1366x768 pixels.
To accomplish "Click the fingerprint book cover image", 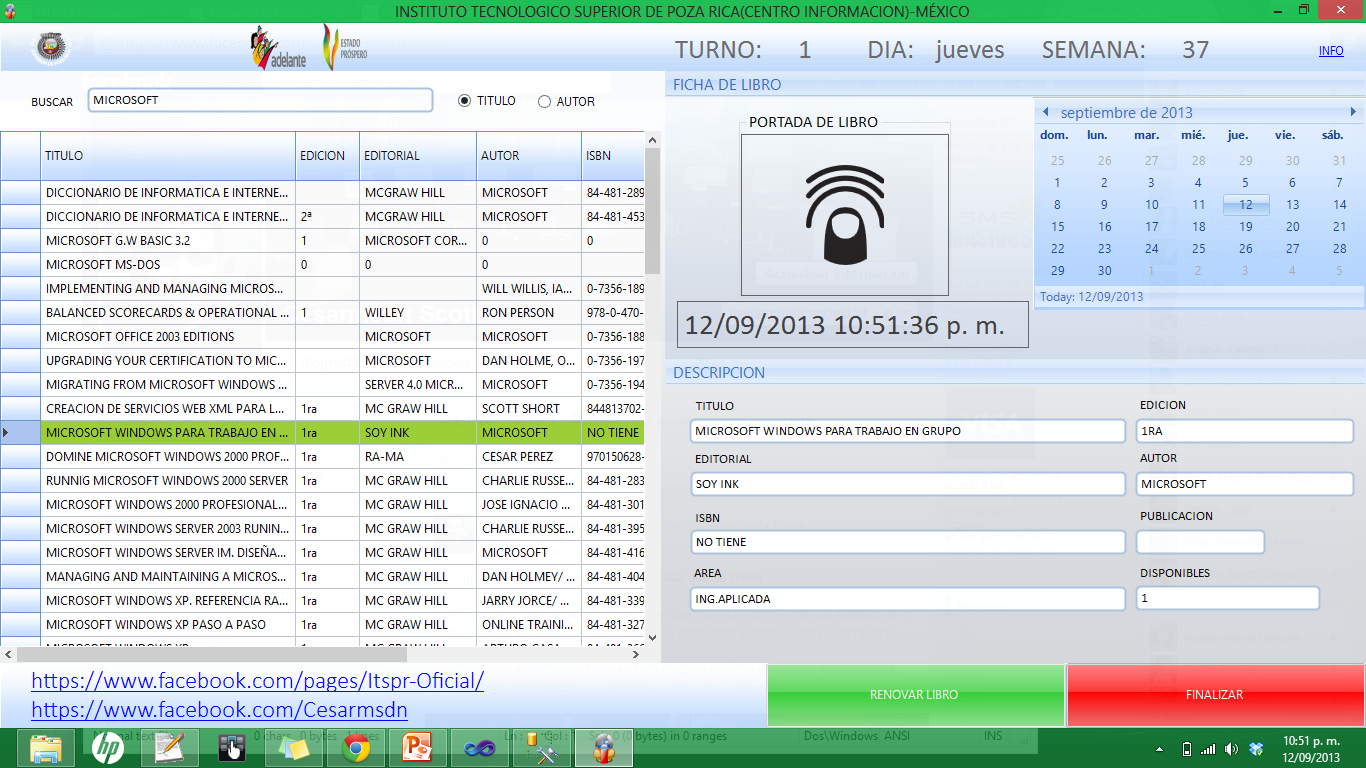I will (x=845, y=214).
